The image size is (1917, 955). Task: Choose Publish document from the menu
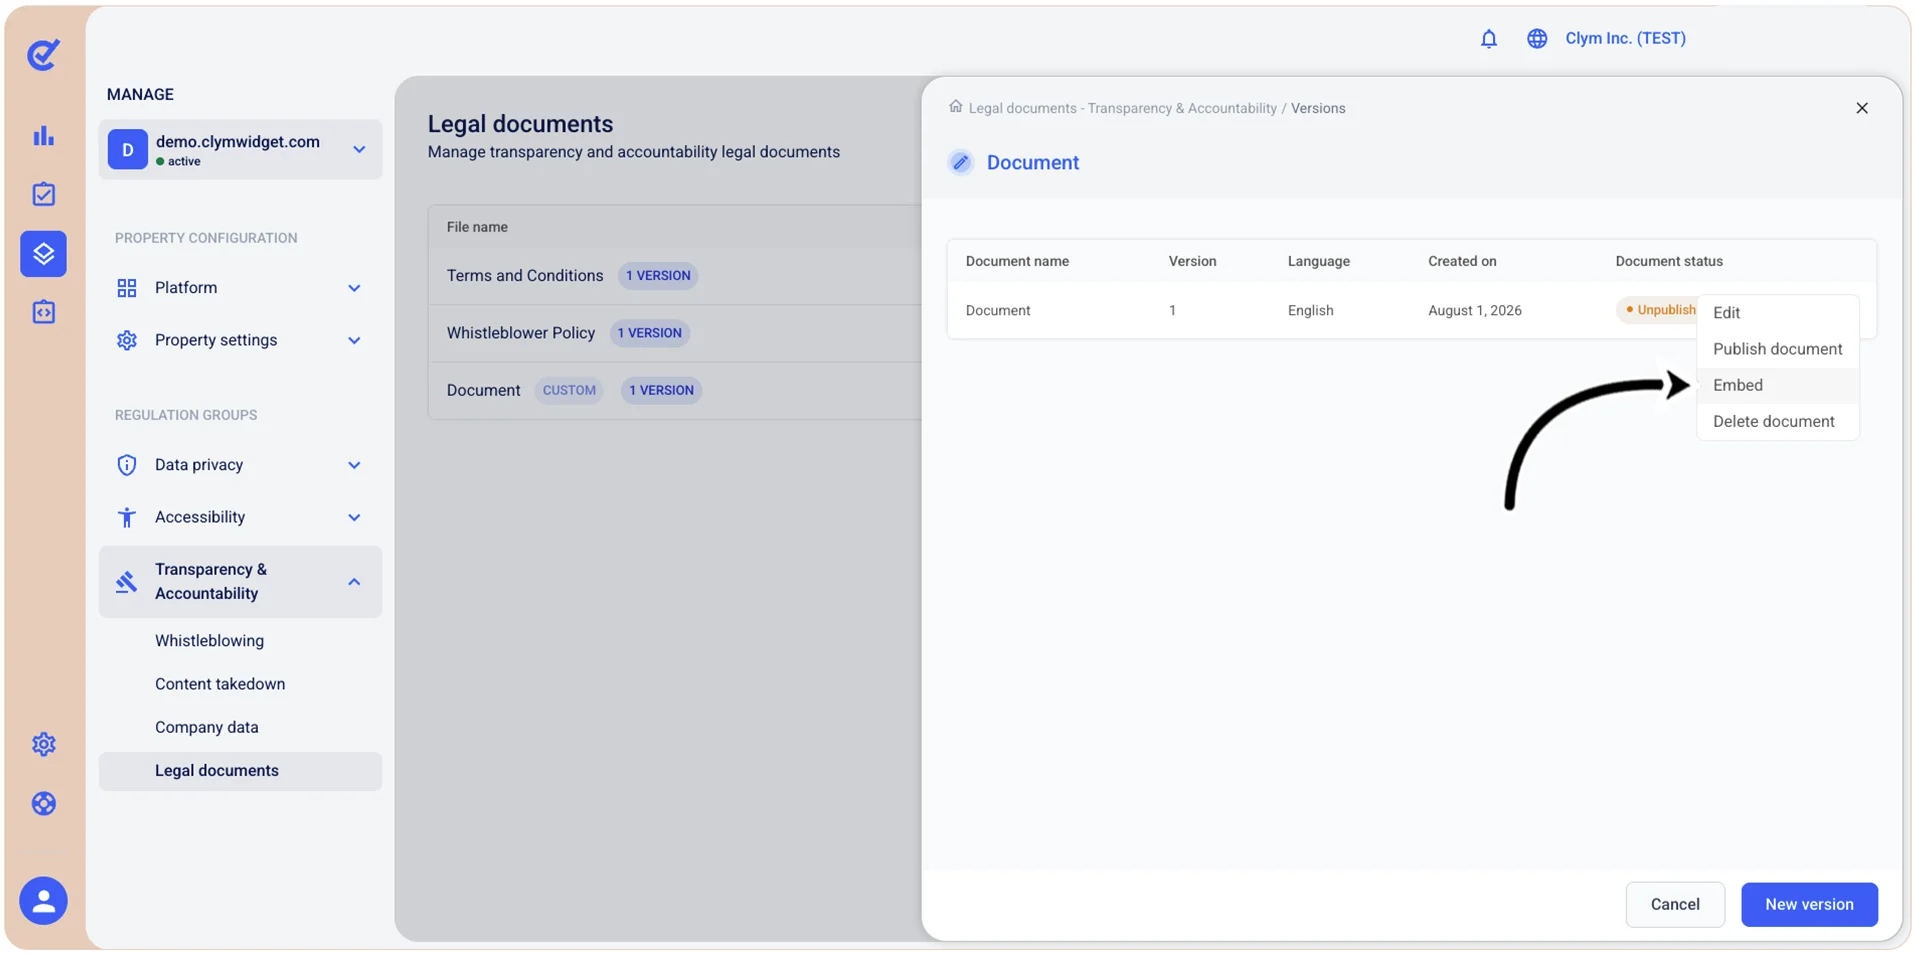point(1777,349)
